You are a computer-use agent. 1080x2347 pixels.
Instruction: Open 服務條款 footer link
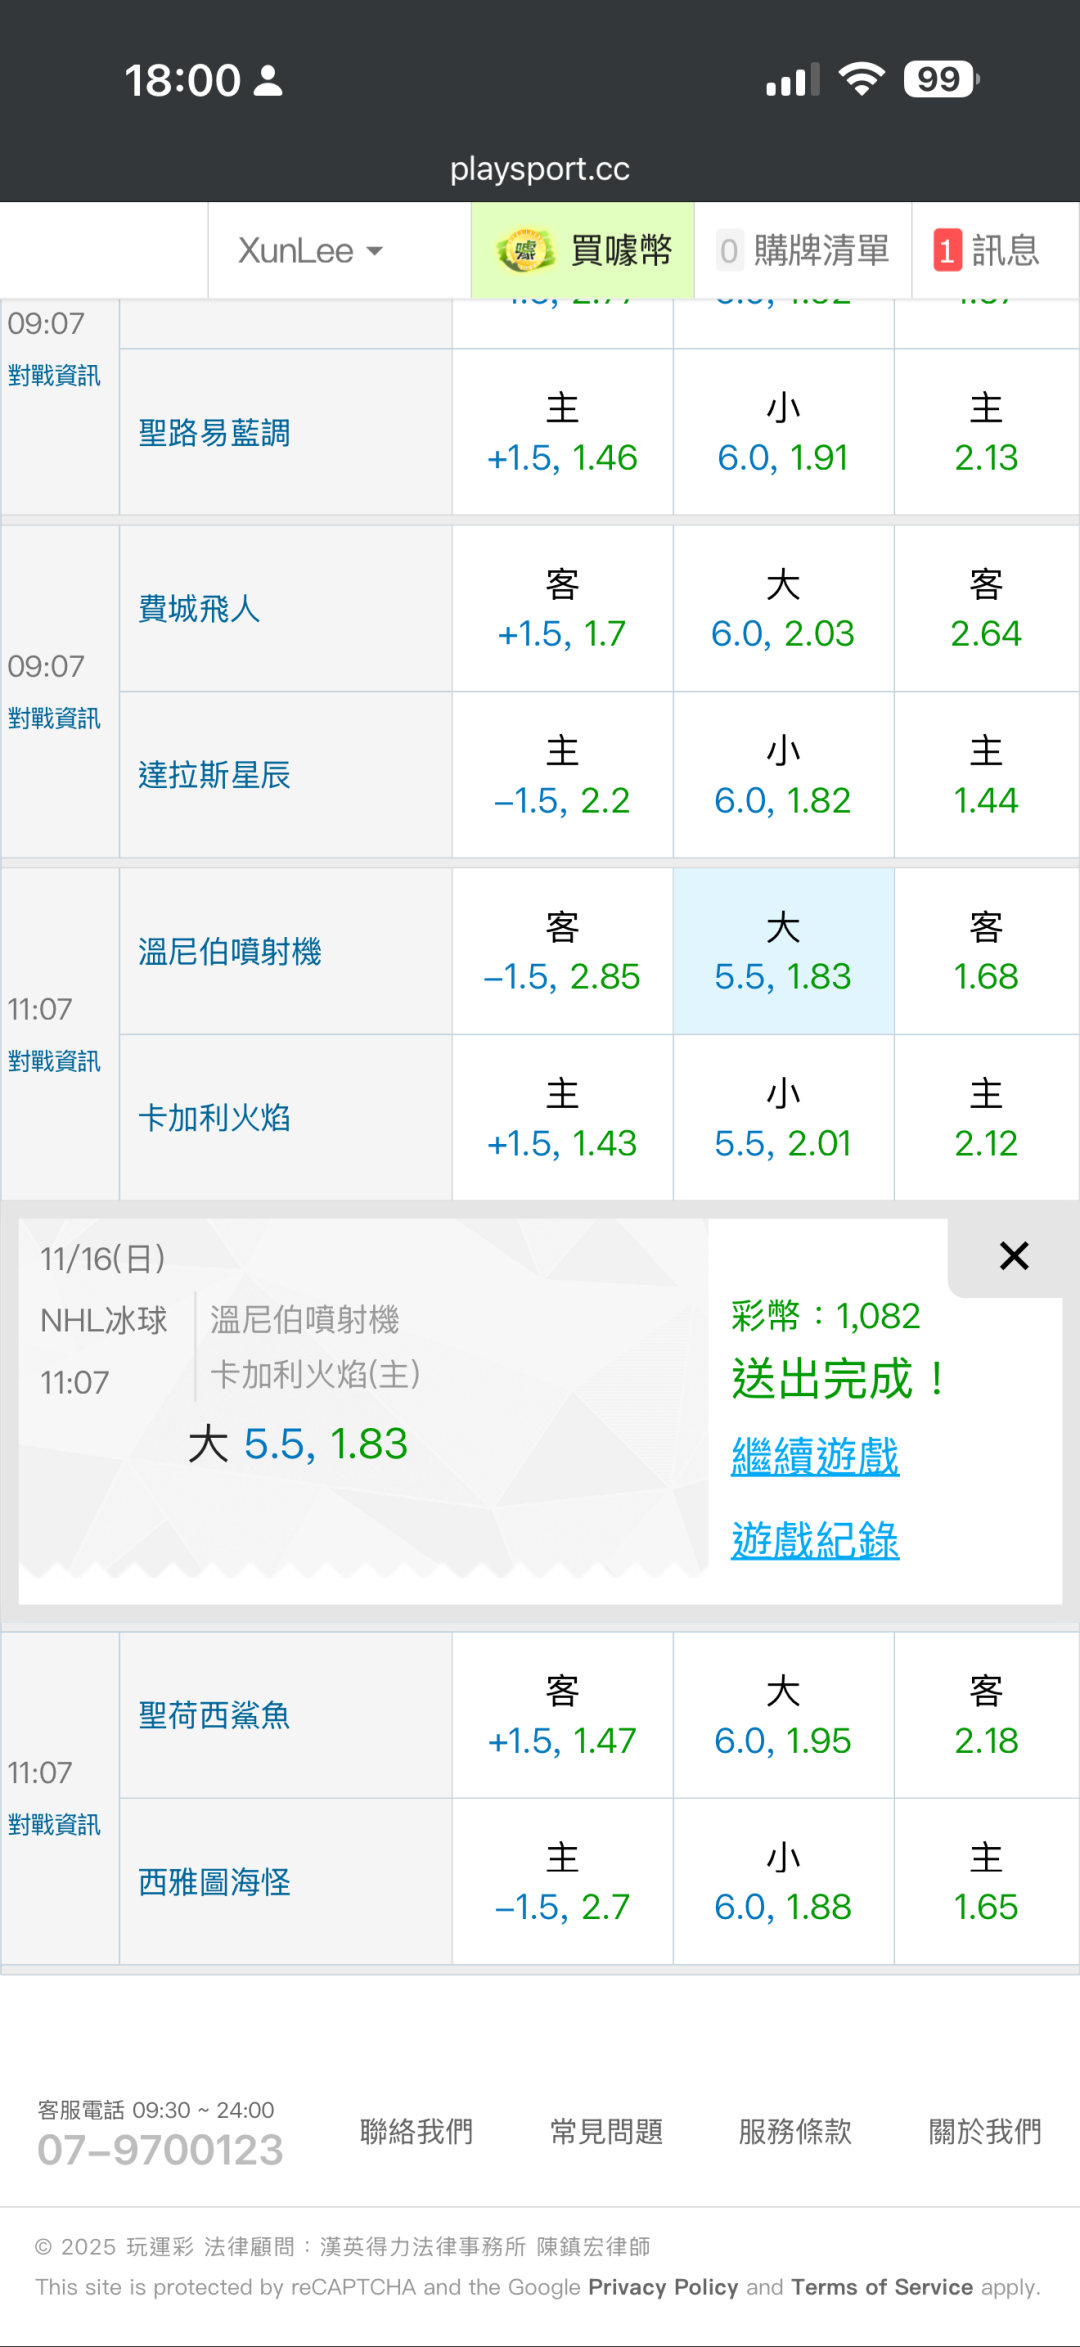pyautogui.click(x=795, y=2131)
